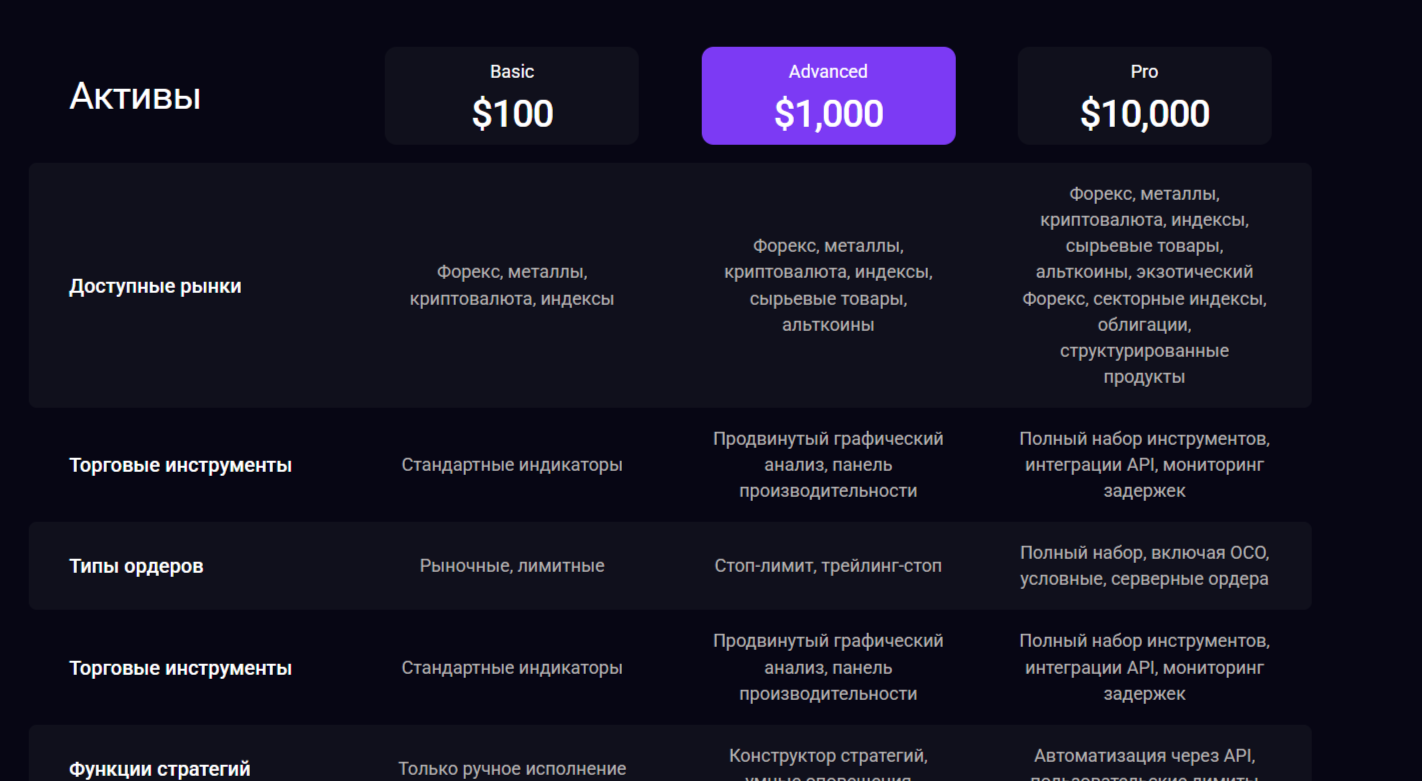Click the "Полный набор, включая OCO" cell
The image size is (1422, 781).
coord(1144,566)
